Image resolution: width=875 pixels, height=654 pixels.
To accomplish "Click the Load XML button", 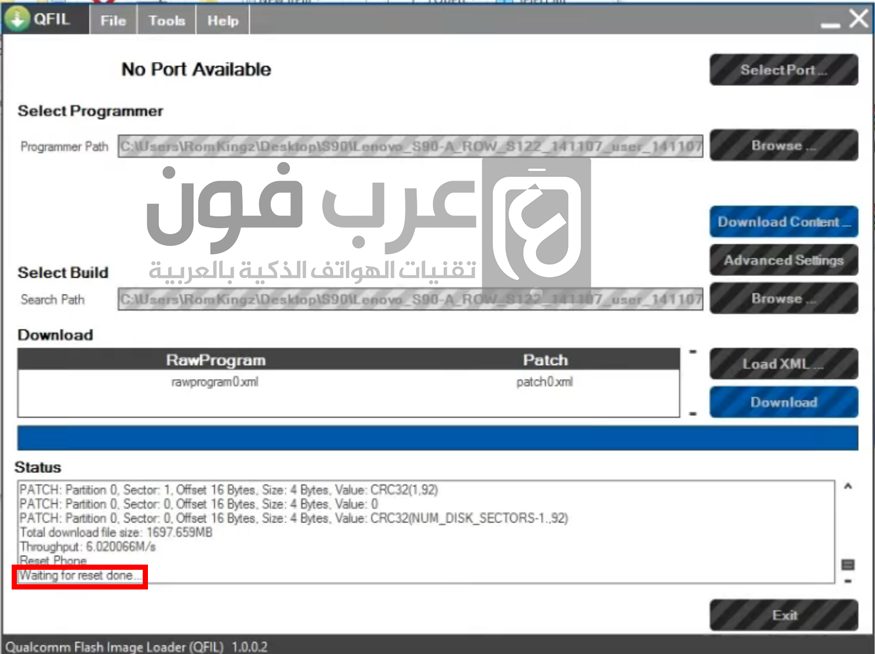I will pyautogui.click(x=783, y=364).
